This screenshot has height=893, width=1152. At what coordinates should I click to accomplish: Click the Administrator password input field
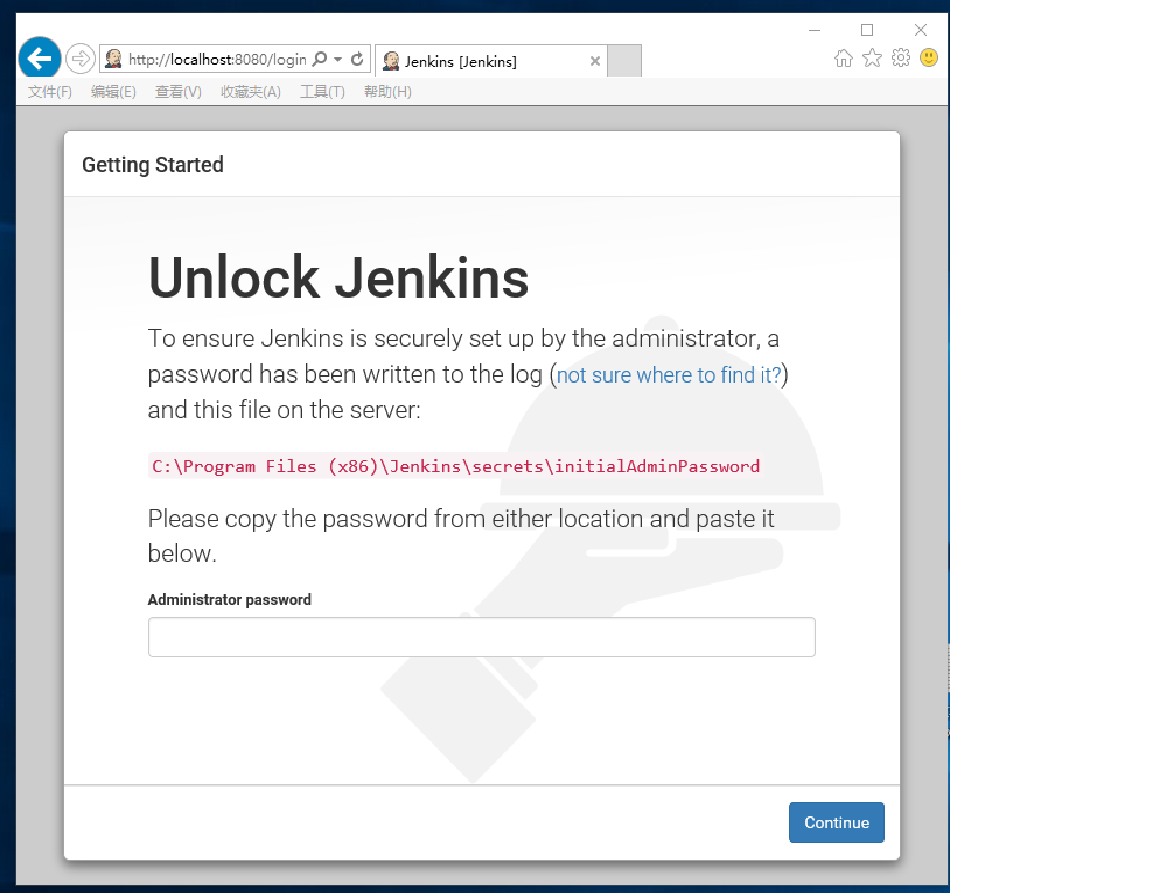click(x=481, y=636)
